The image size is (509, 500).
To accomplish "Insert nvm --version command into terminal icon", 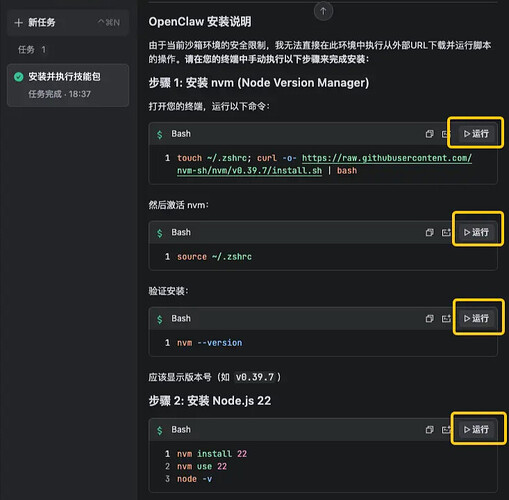I will [446, 319].
